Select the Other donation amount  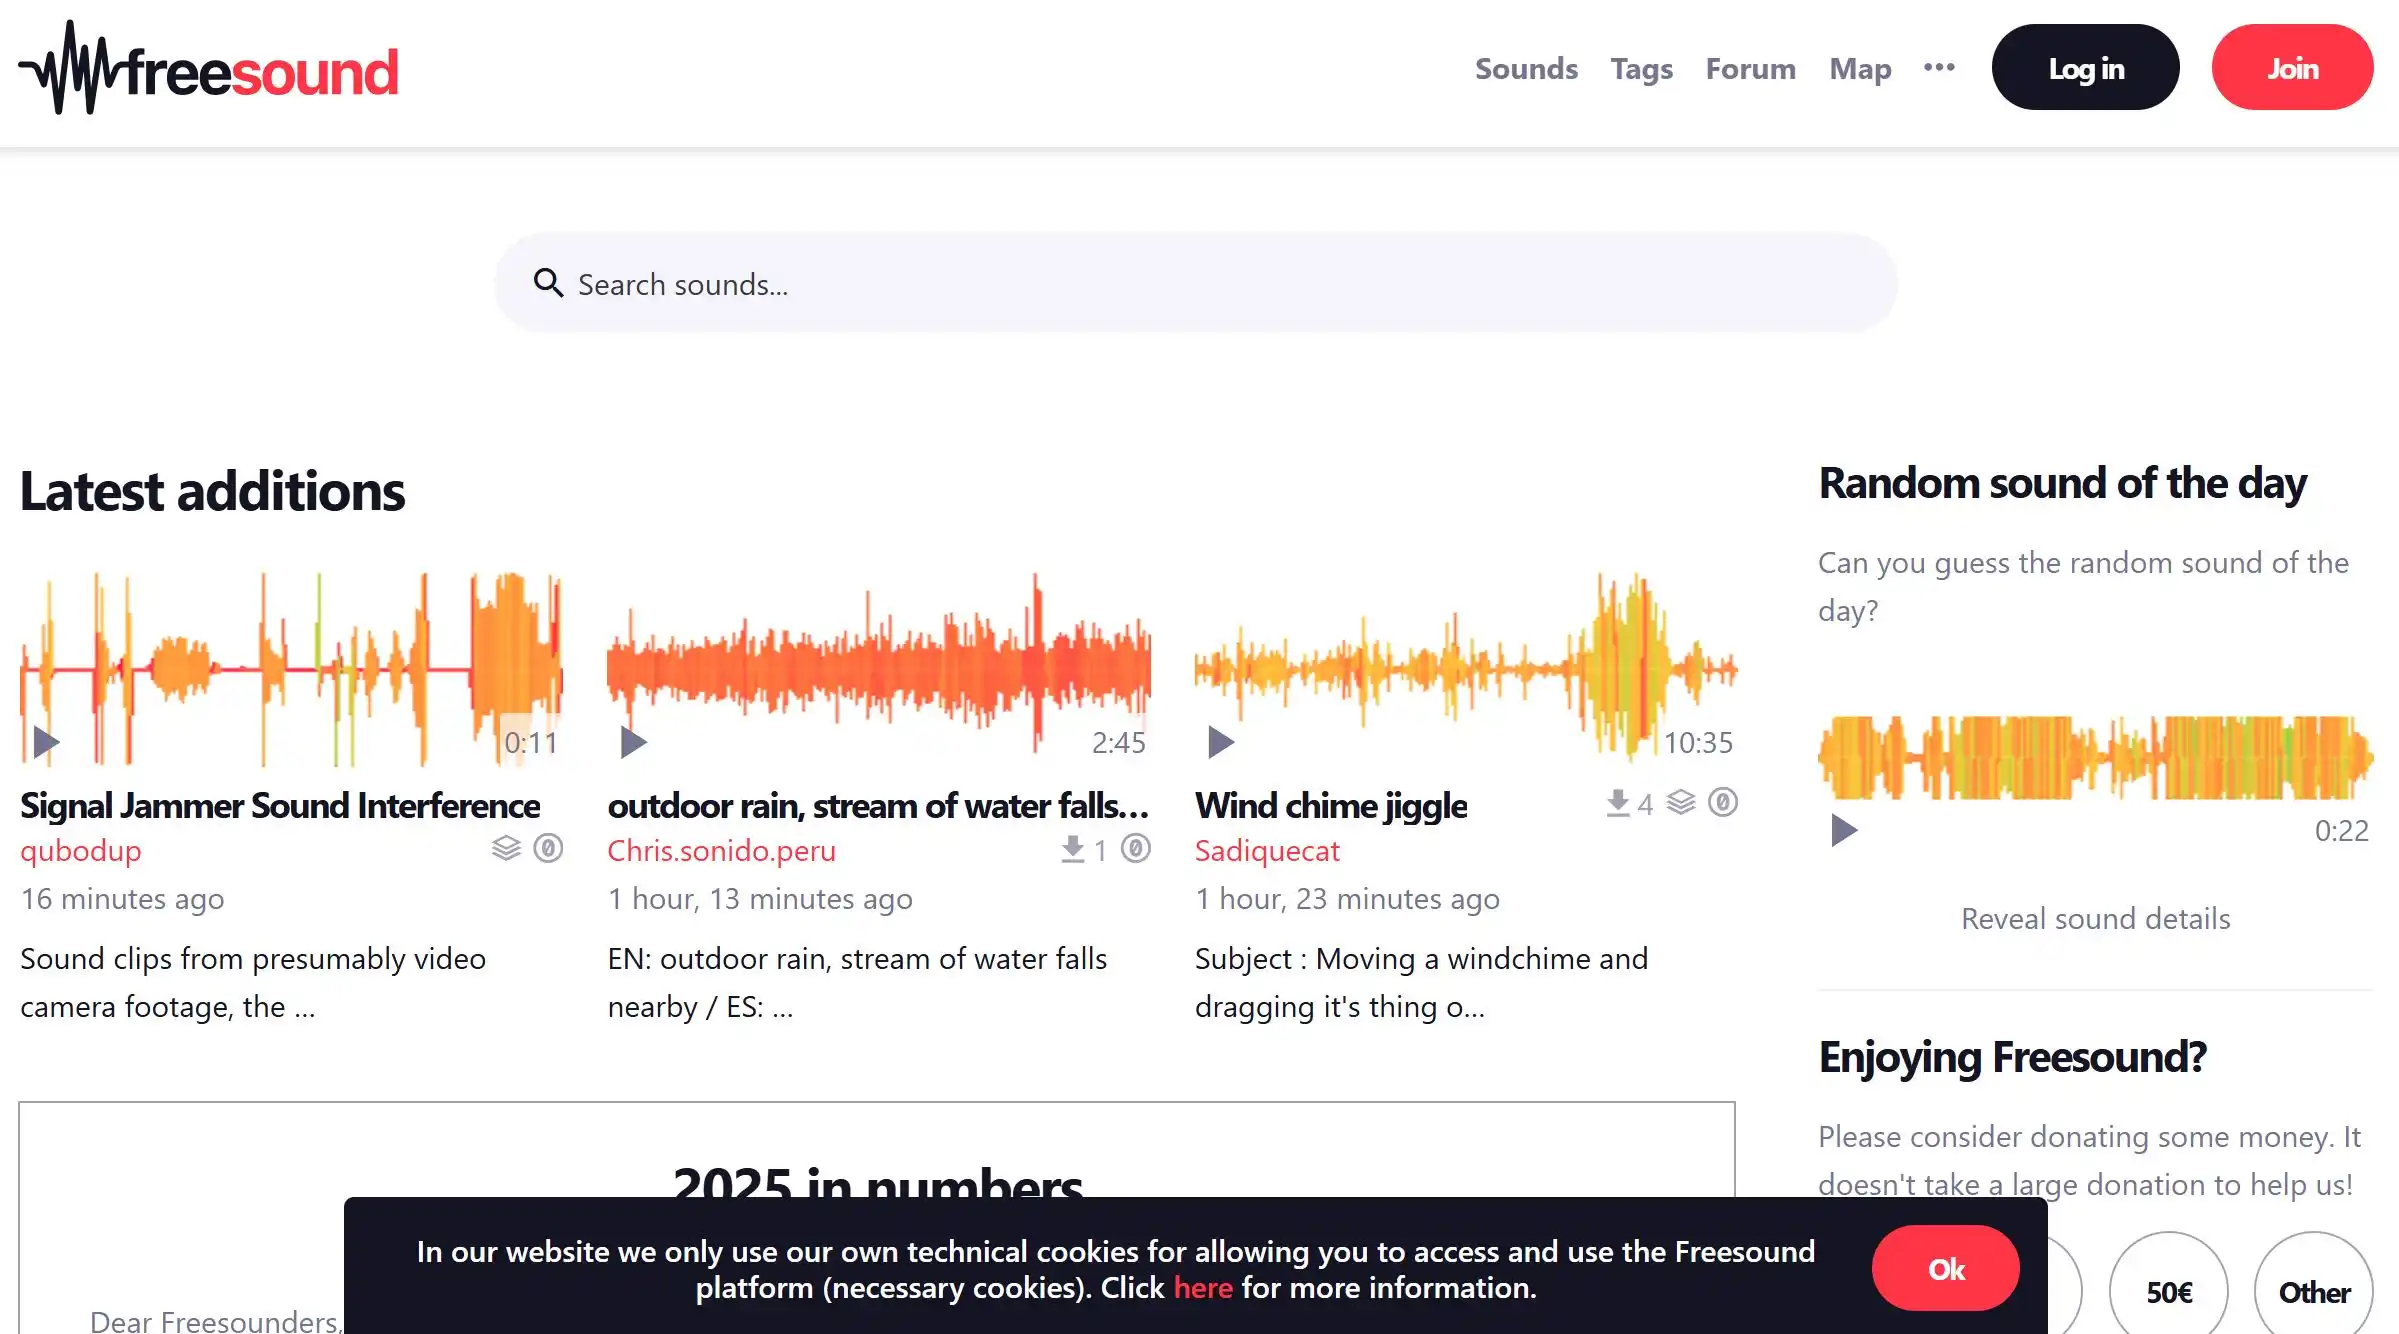tap(2313, 1291)
